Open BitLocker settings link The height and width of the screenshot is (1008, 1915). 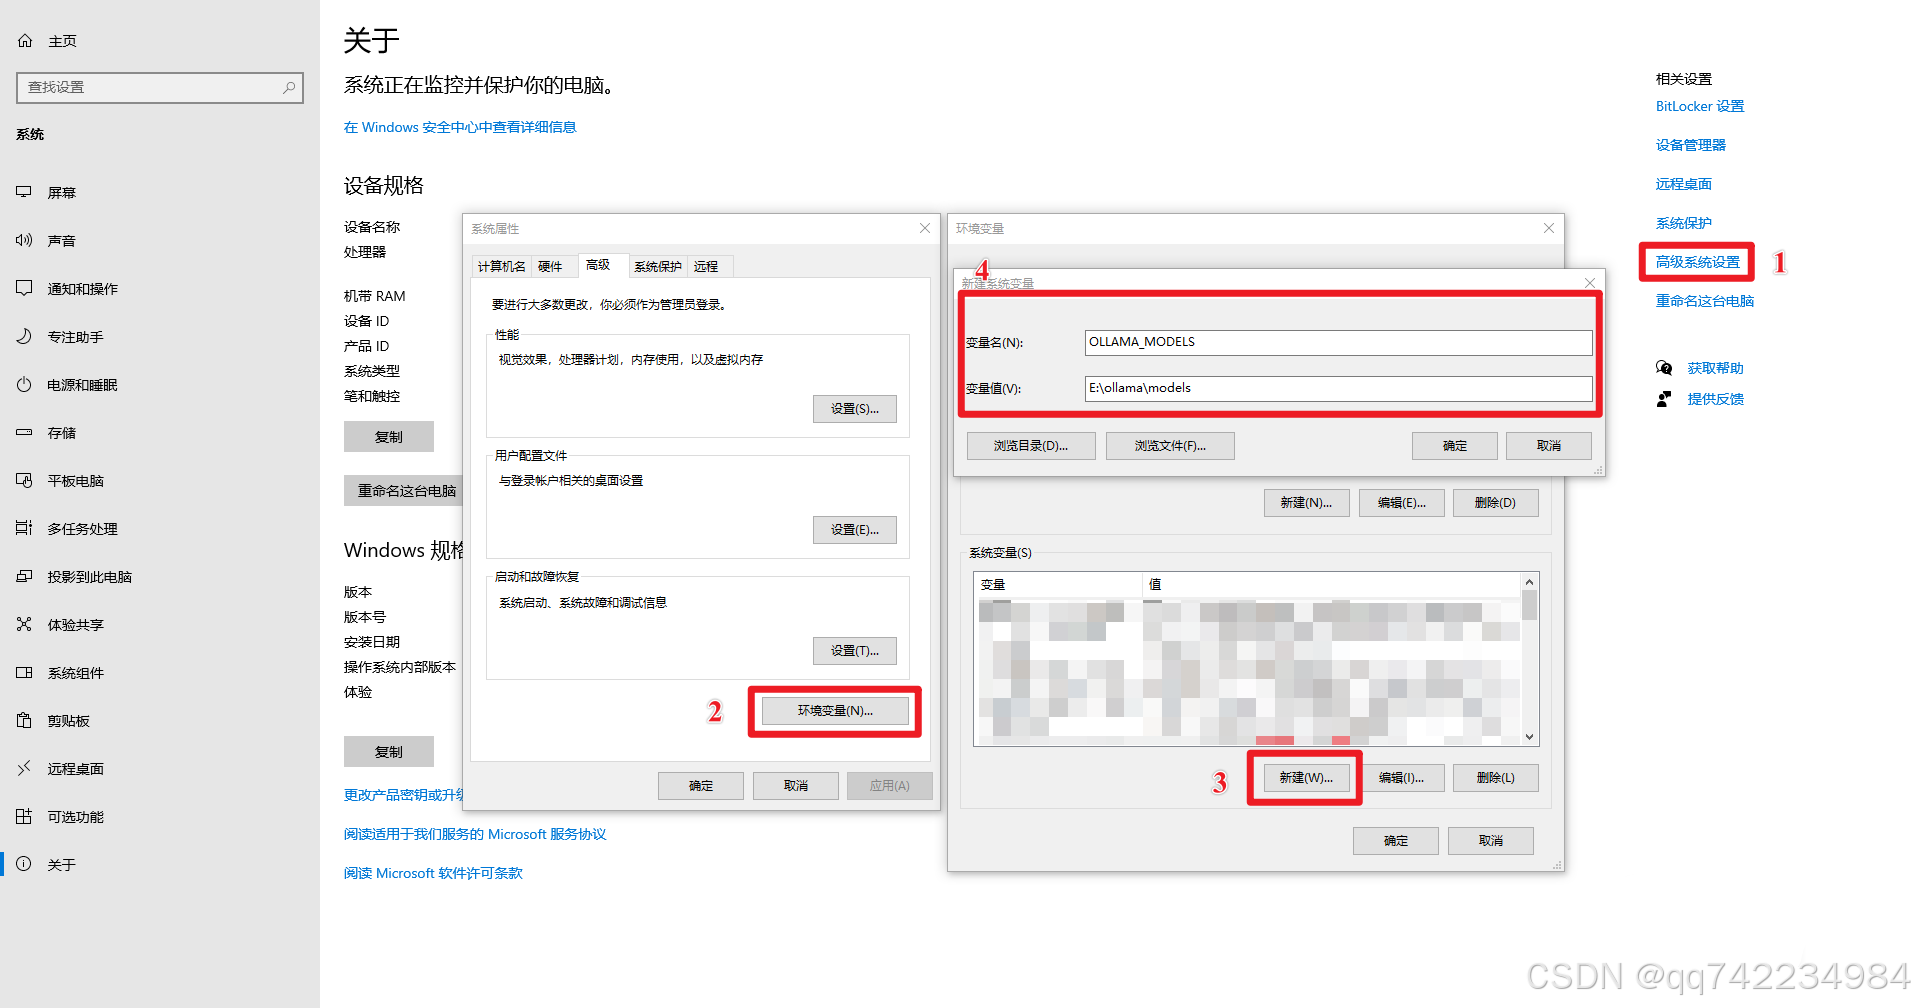1699,106
